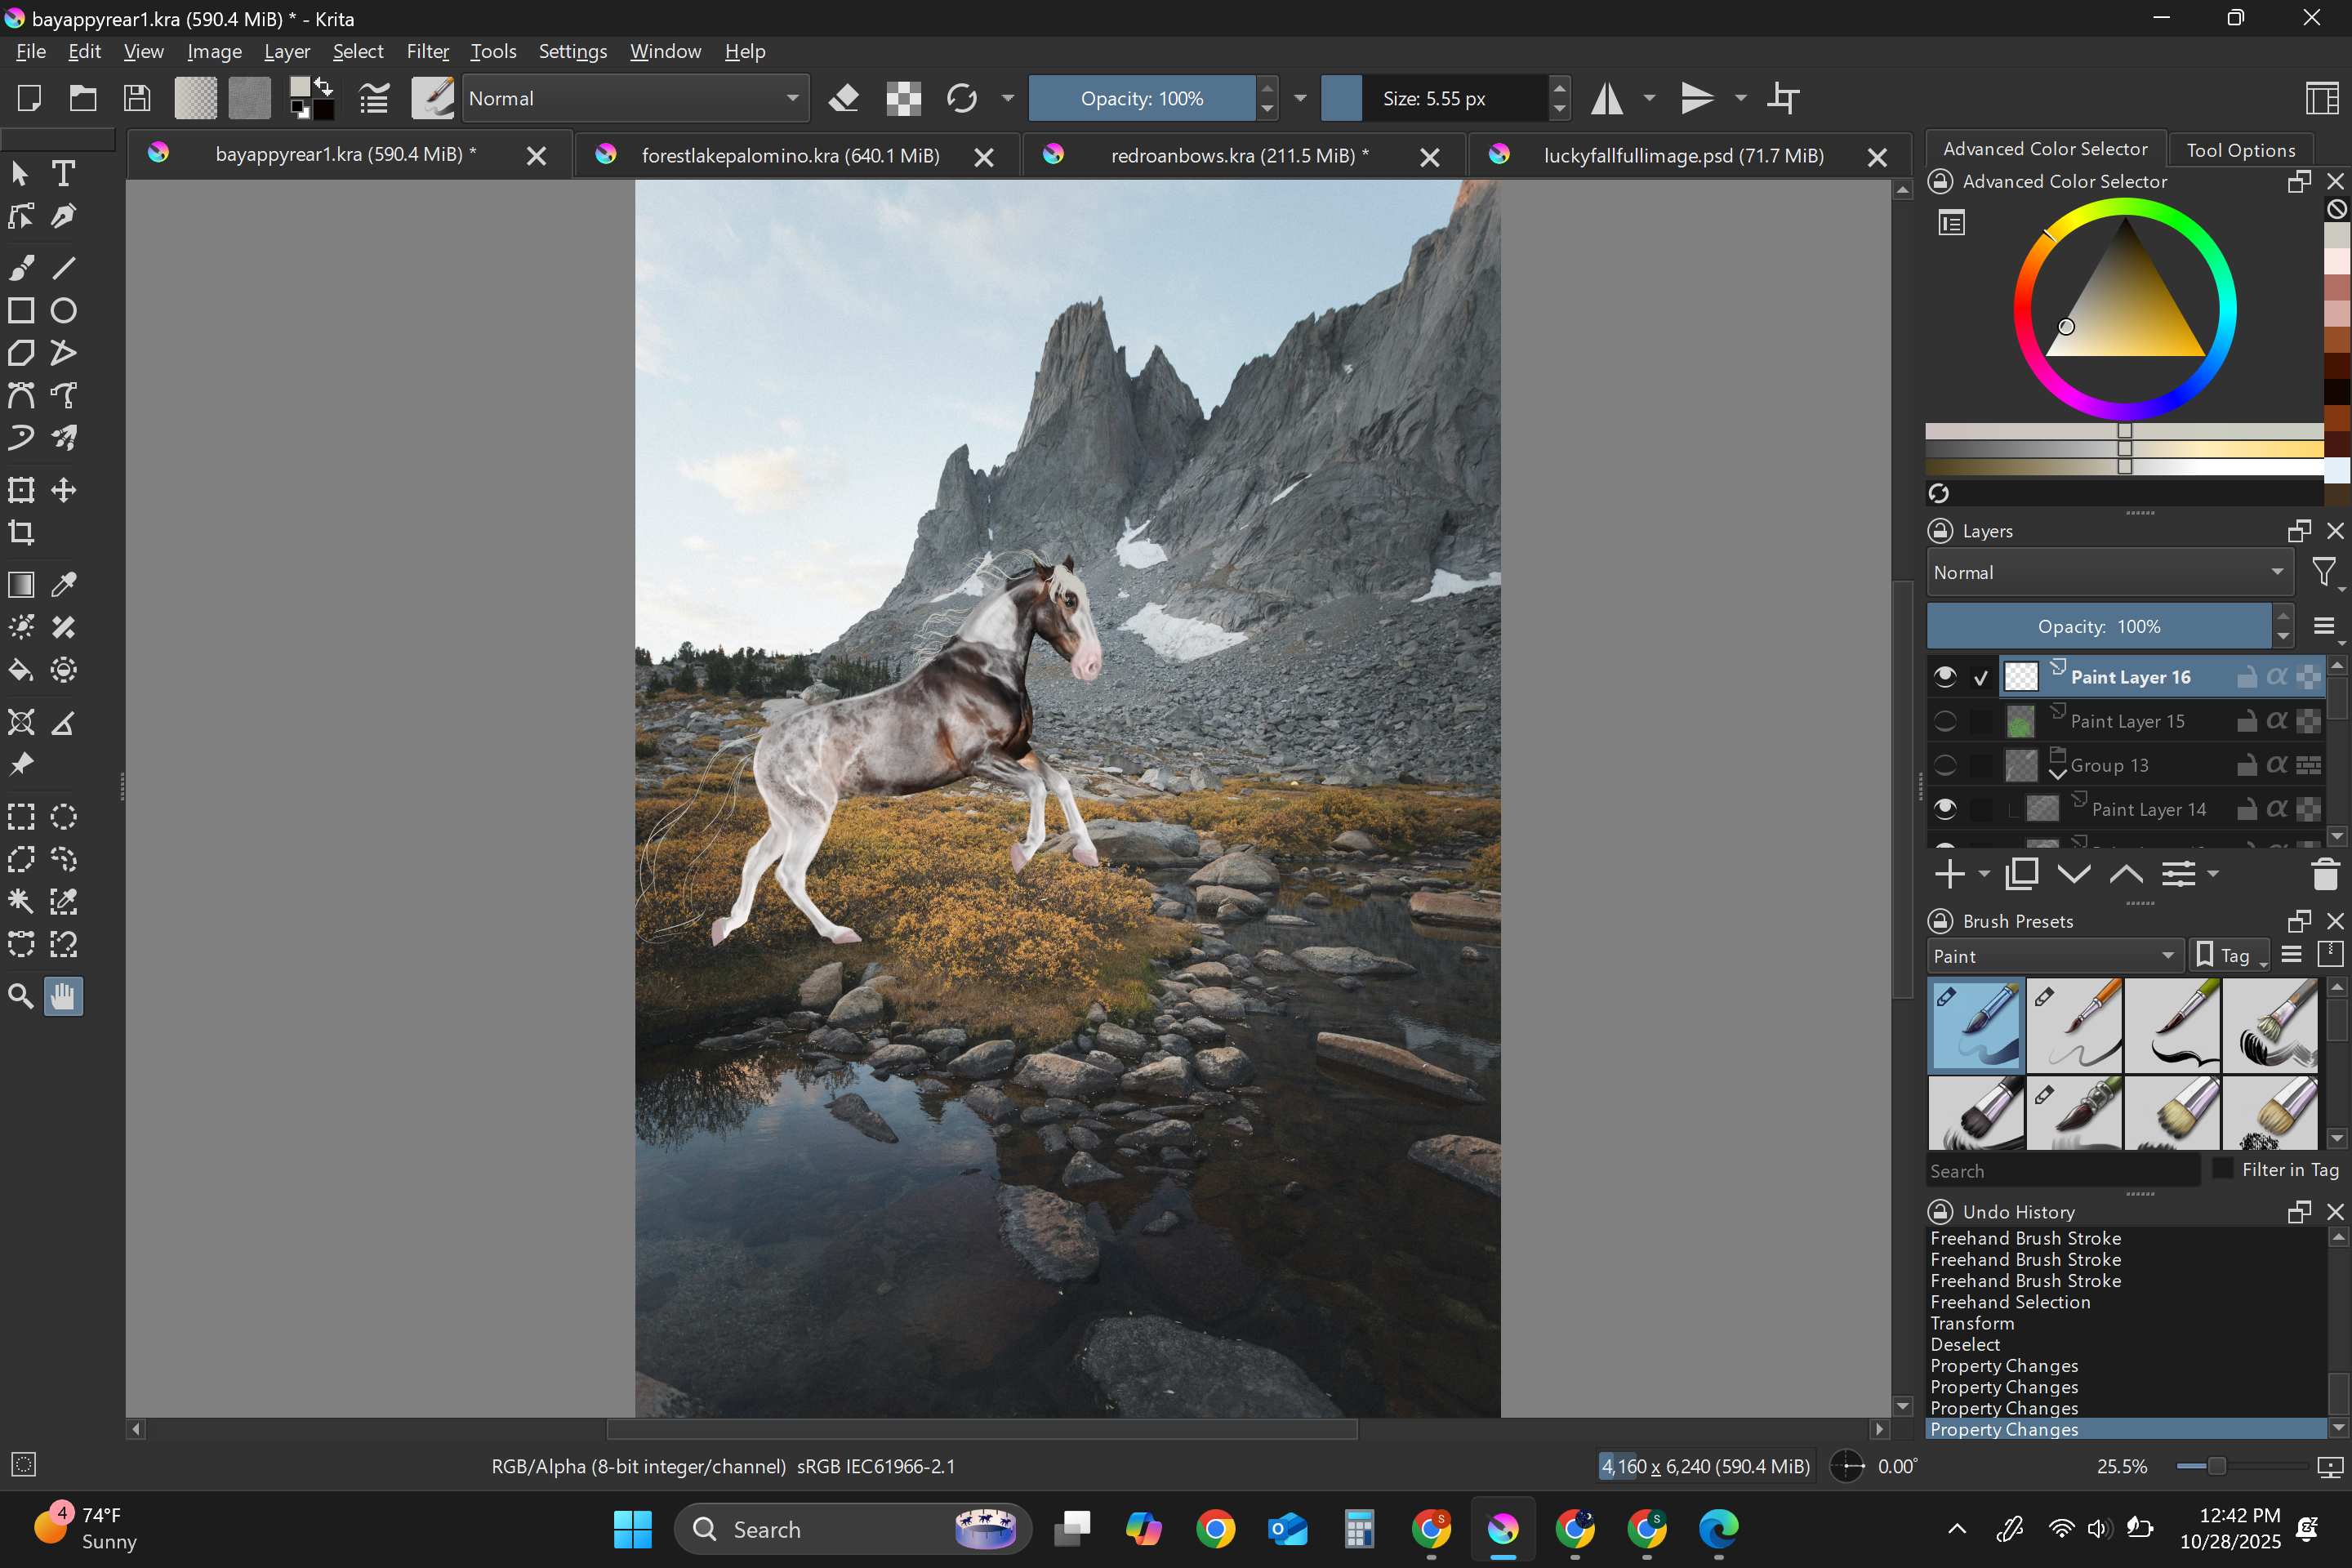
Task: Select the Zoom tool
Action: tap(21, 996)
